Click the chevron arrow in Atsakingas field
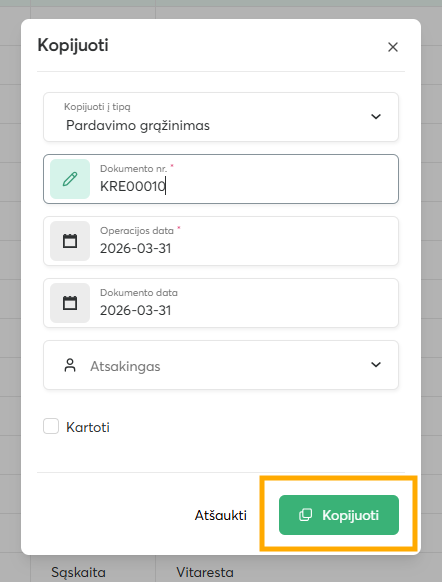442x582 pixels. (x=376, y=364)
